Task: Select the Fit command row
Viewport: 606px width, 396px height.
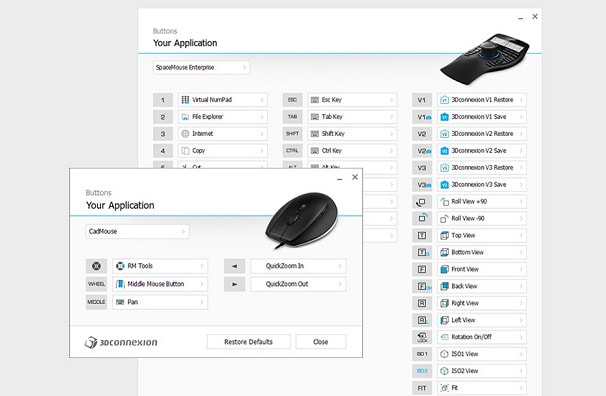Action: click(x=482, y=388)
